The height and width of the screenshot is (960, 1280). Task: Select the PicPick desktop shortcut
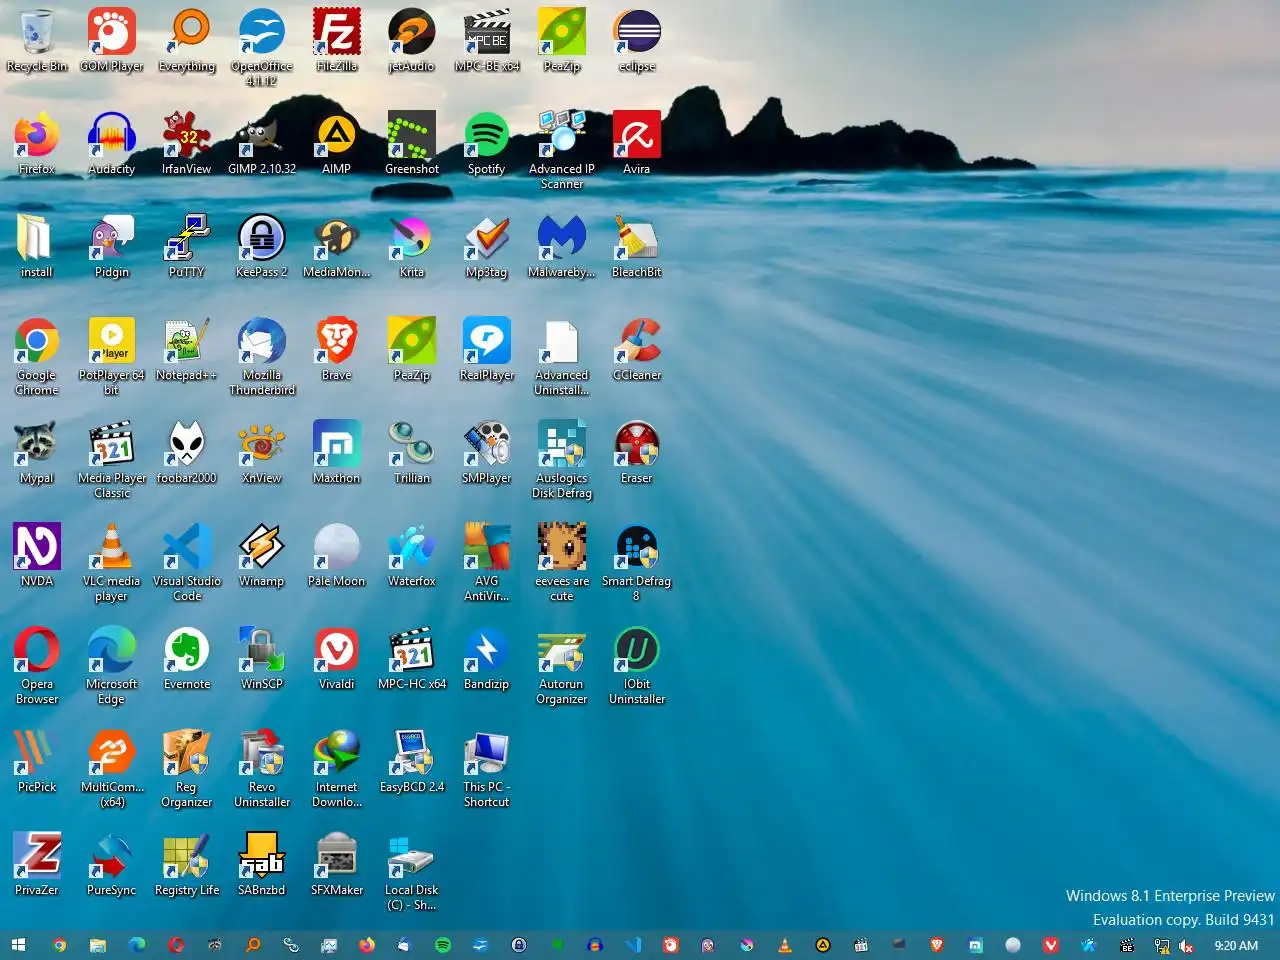(37, 763)
